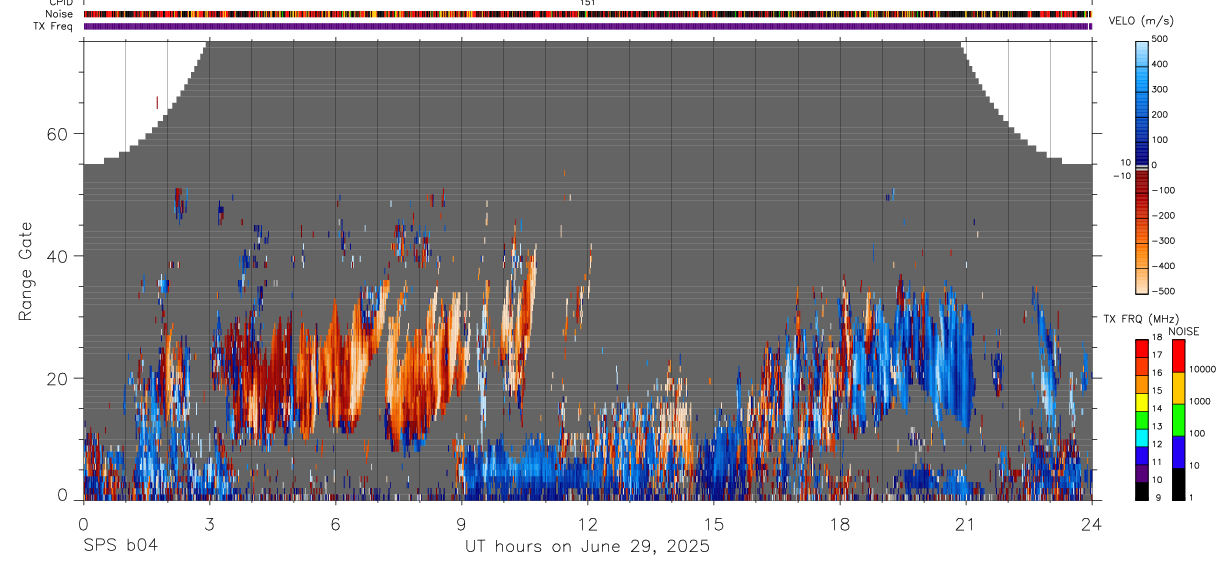
Task: Click the '500' tick on the velocity bar
Action: tap(1161, 39)
